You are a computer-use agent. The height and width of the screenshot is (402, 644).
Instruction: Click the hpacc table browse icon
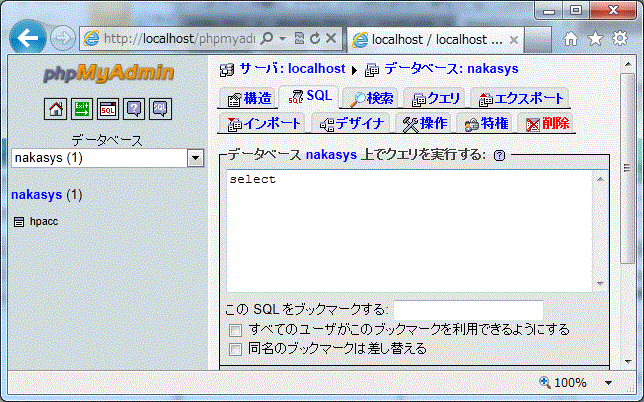click(18, 222)
